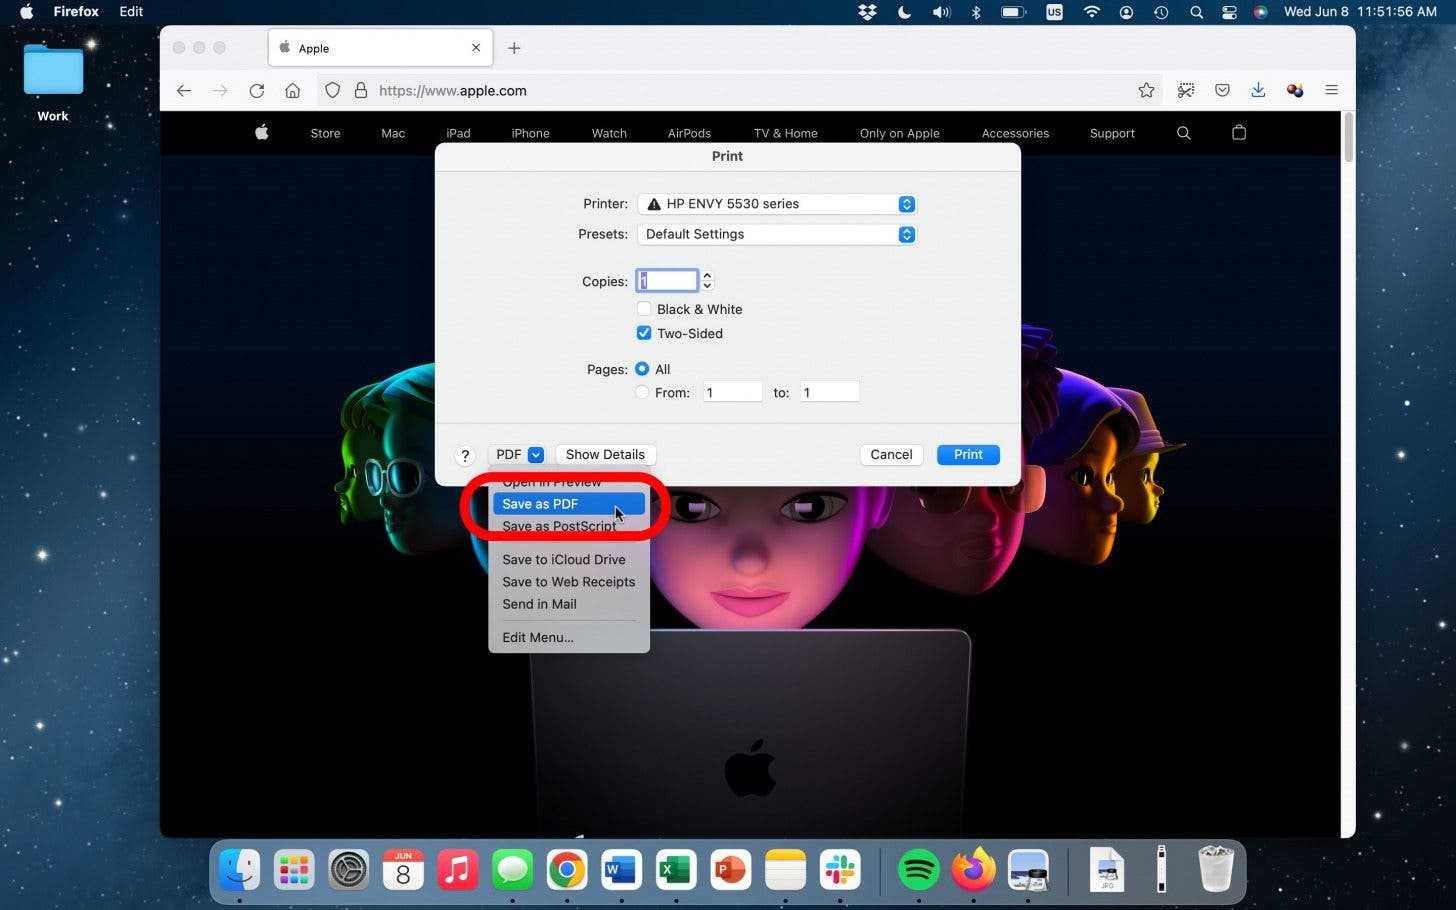Open Microsoft Word from the Dock
Image resolution: width=1456 pixels, height=910 pixels.
click(621, 870)
